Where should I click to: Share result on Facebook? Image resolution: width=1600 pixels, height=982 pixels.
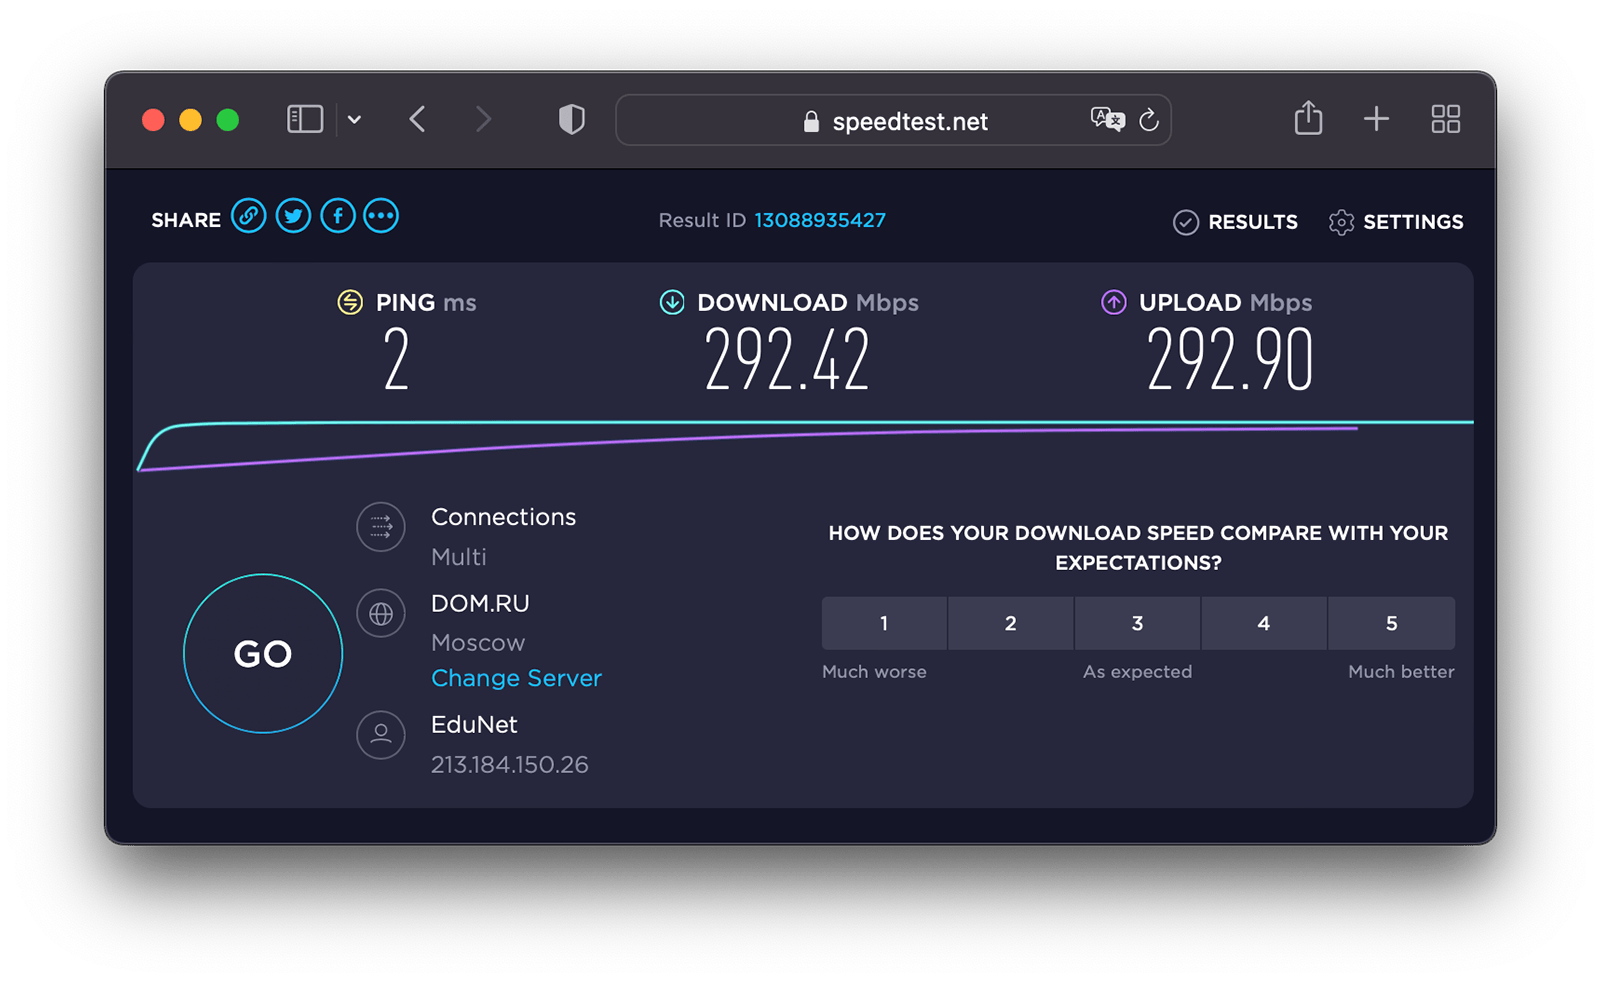(x=338, y=216)
